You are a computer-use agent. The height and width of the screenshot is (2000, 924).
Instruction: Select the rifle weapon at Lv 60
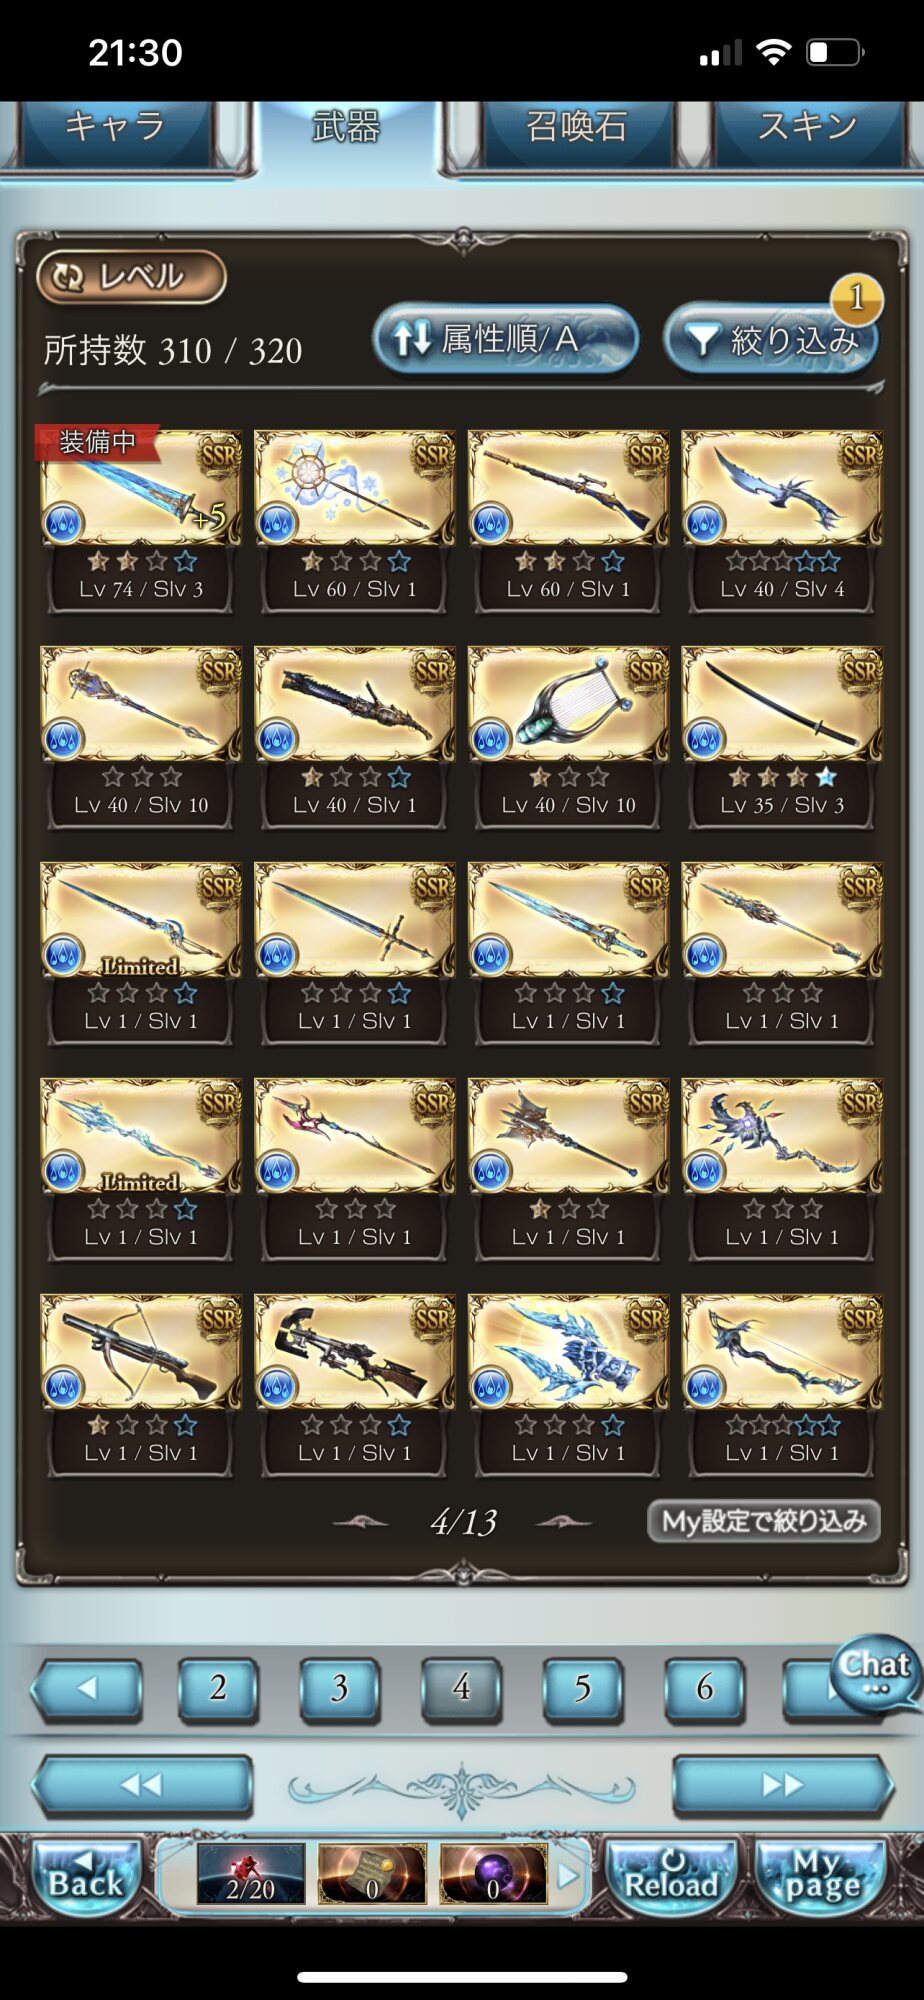[568, 488]
